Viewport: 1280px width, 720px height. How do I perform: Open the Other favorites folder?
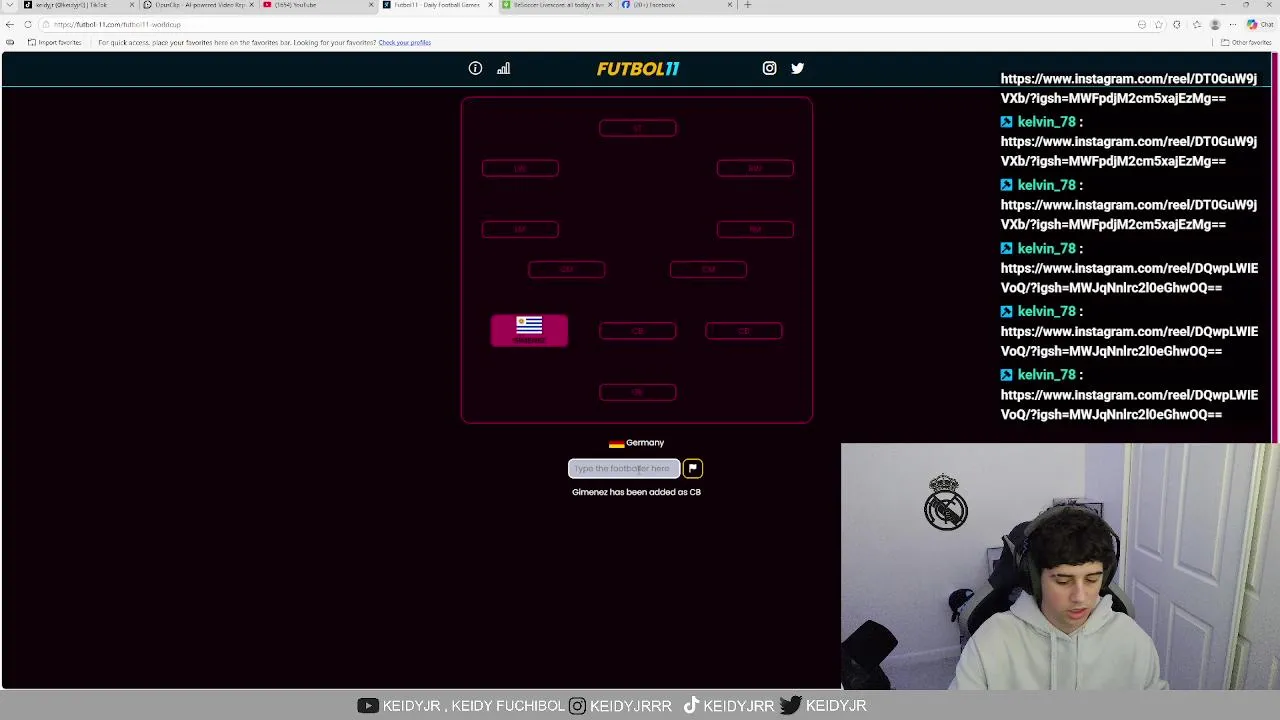tap(1246, 43)
